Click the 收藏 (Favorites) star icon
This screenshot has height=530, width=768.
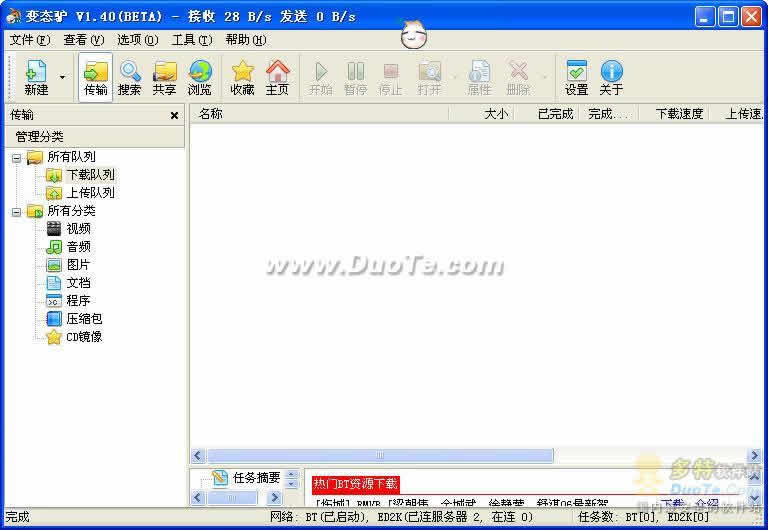pos(242,77)
